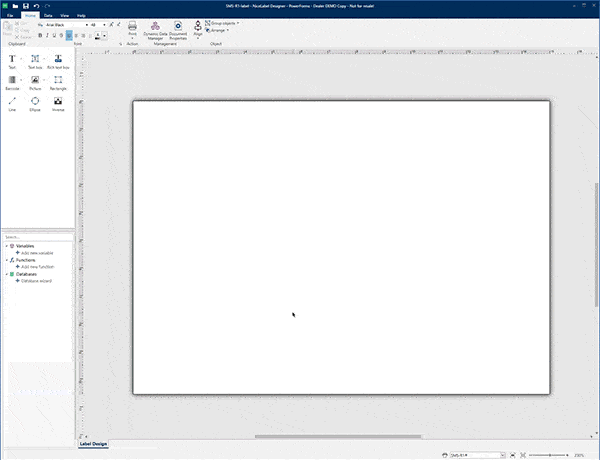Select the Barcode tool
This screenshot has width=600, height=460.
(x=12, y=82)
